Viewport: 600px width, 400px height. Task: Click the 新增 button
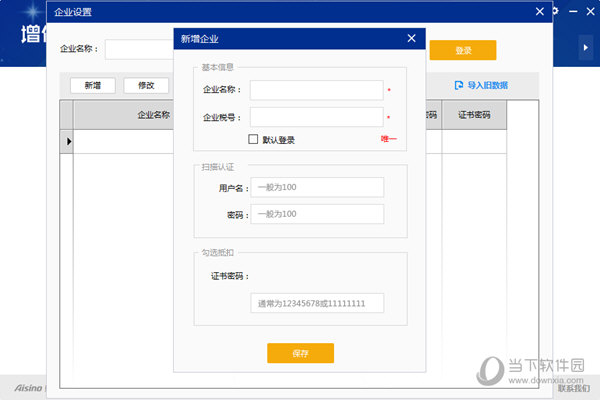(93, 85)
